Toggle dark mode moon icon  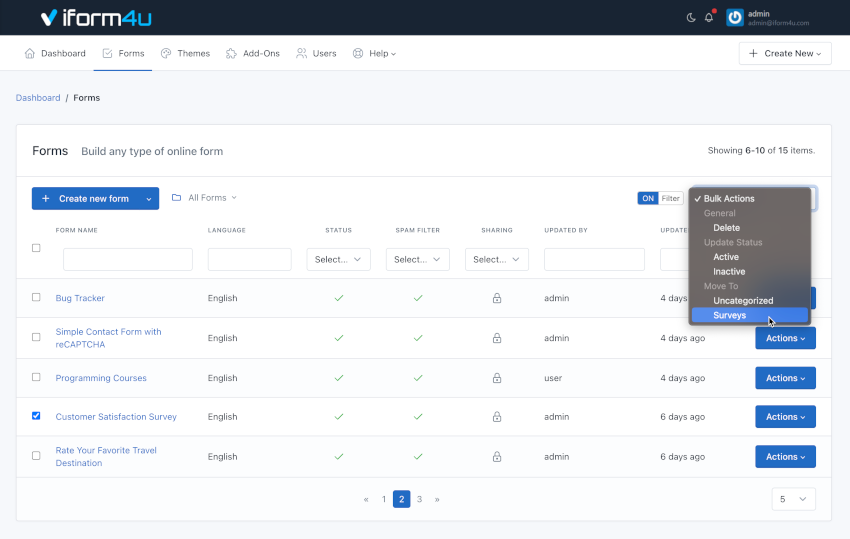pos(691,18)
